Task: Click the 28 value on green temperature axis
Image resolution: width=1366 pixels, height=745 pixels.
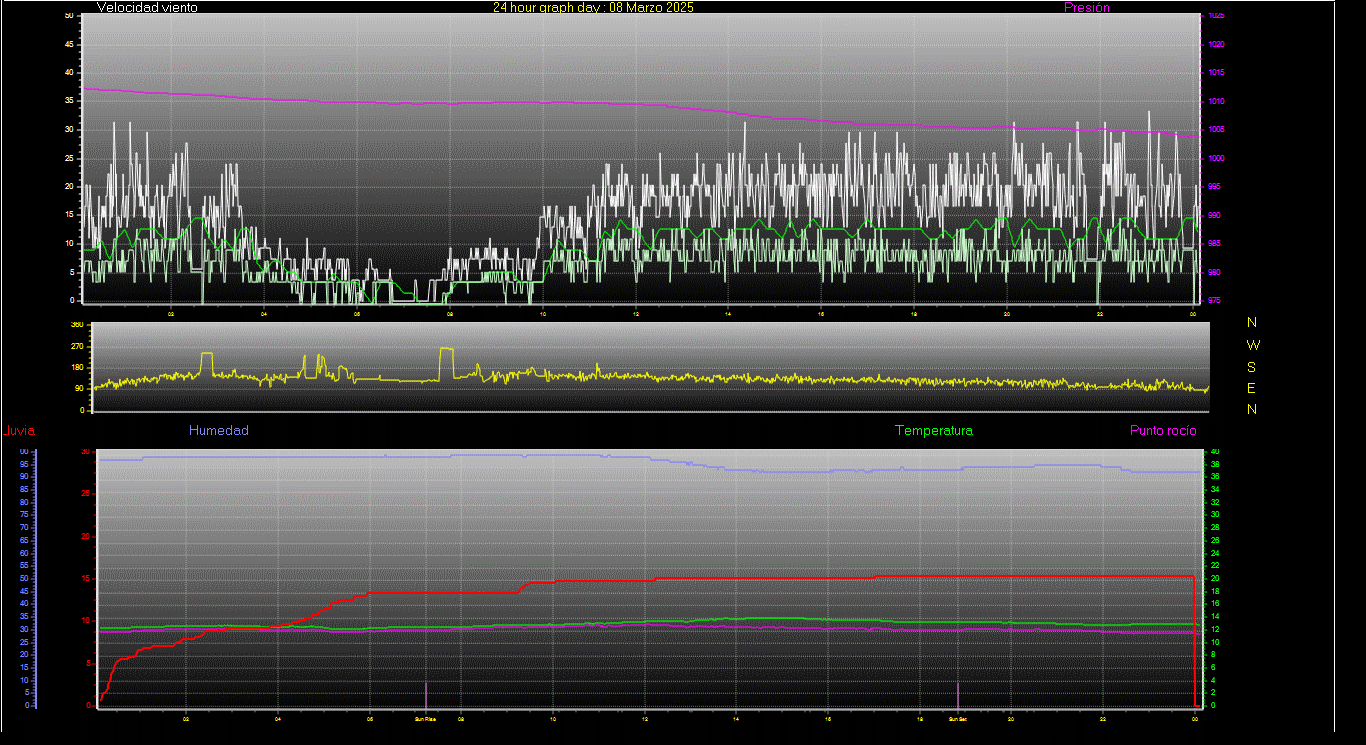Action: tap(1215, 528)
